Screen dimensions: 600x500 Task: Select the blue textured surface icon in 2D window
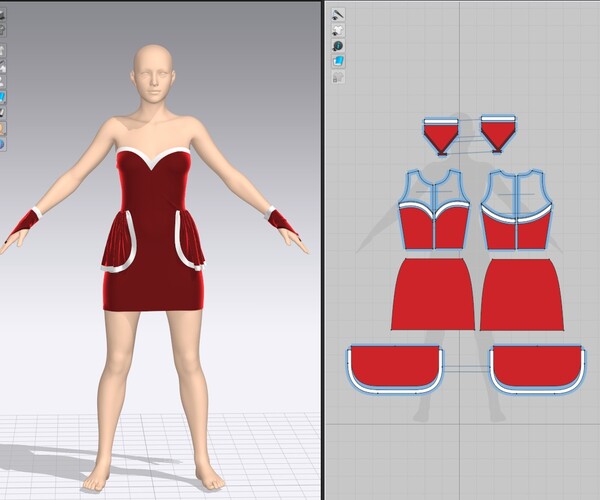(x=338, y=61)
